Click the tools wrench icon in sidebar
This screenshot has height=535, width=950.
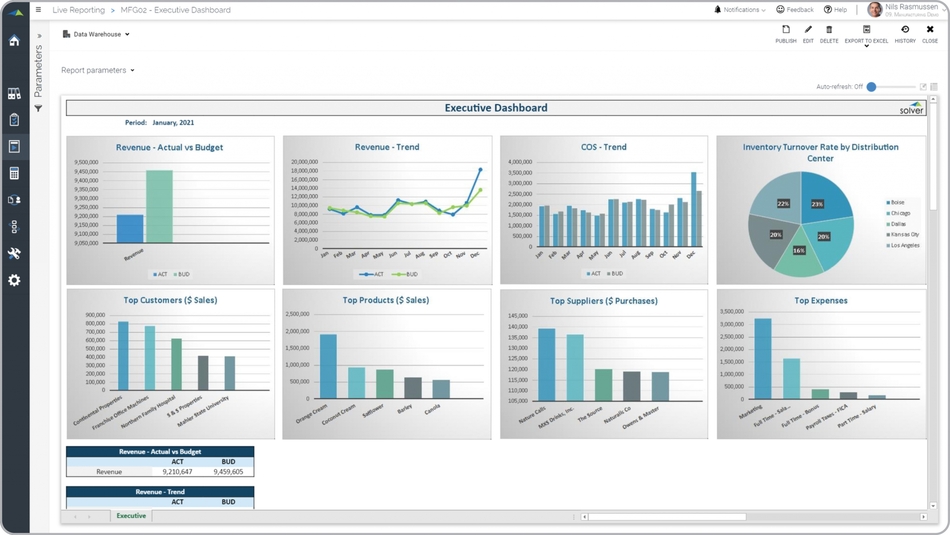click(14, 254)
